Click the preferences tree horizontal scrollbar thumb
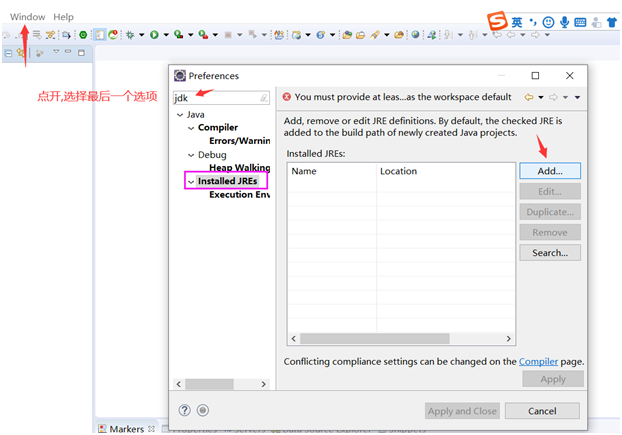The height and width of the screenshot is (435, 622). (209, 384)
